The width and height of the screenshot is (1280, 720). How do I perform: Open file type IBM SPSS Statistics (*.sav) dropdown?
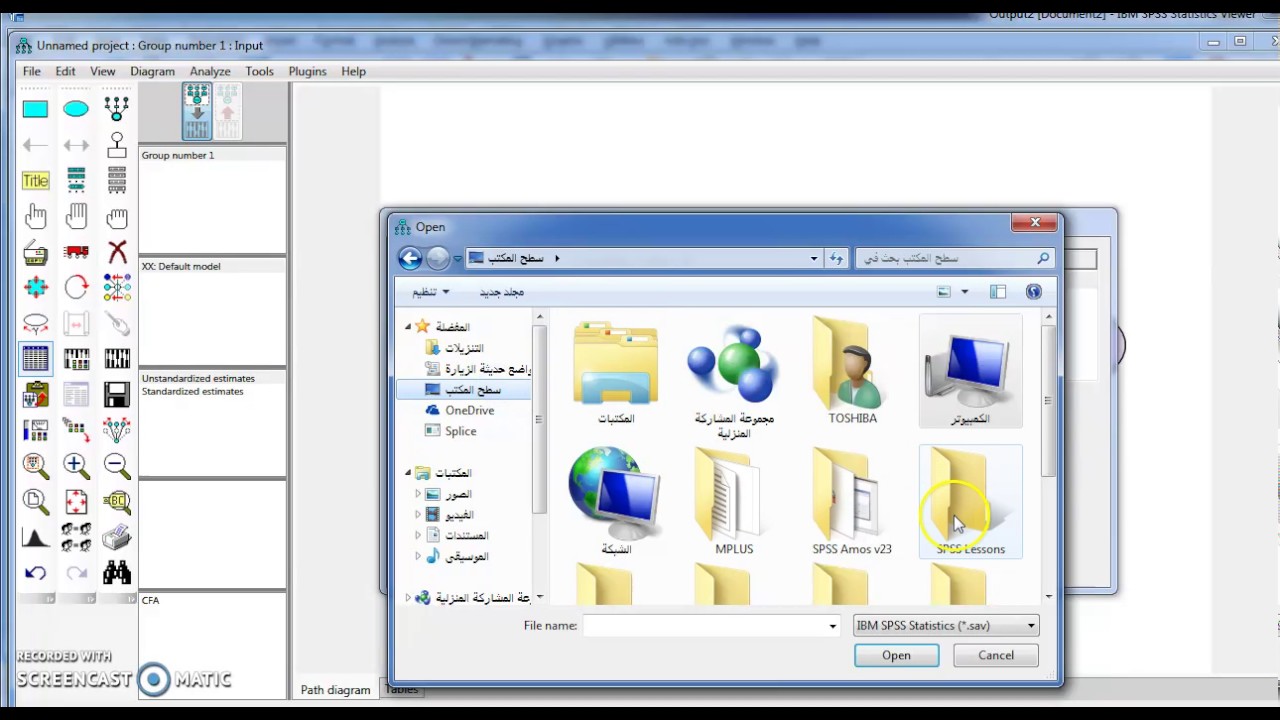click(x=946, y=625)
